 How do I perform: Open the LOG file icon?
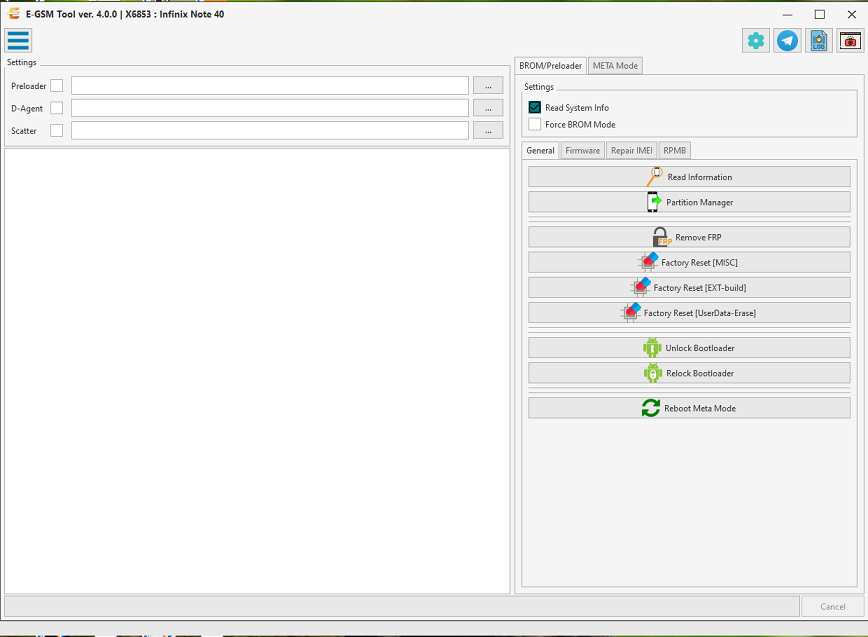coord(819,41)
